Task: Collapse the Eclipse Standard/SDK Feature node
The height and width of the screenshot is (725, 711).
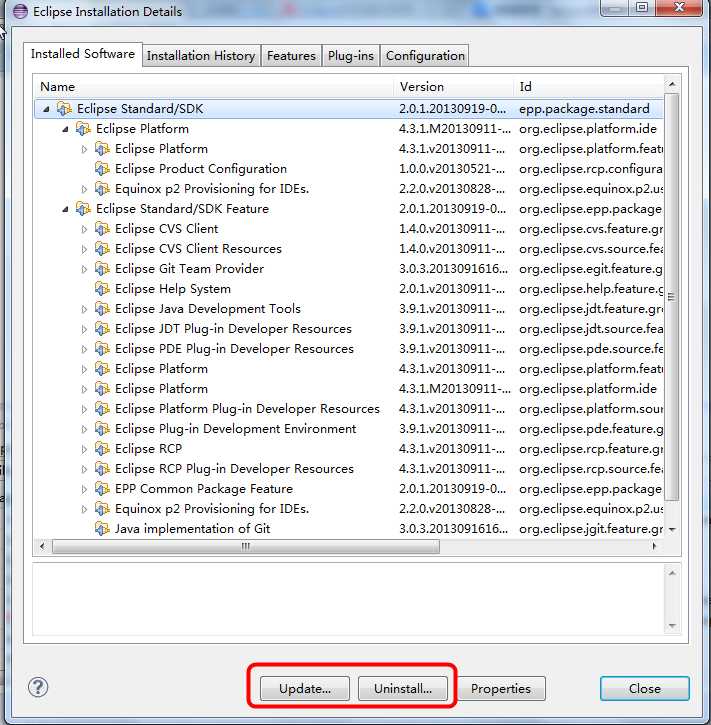Action: (65, 209)
